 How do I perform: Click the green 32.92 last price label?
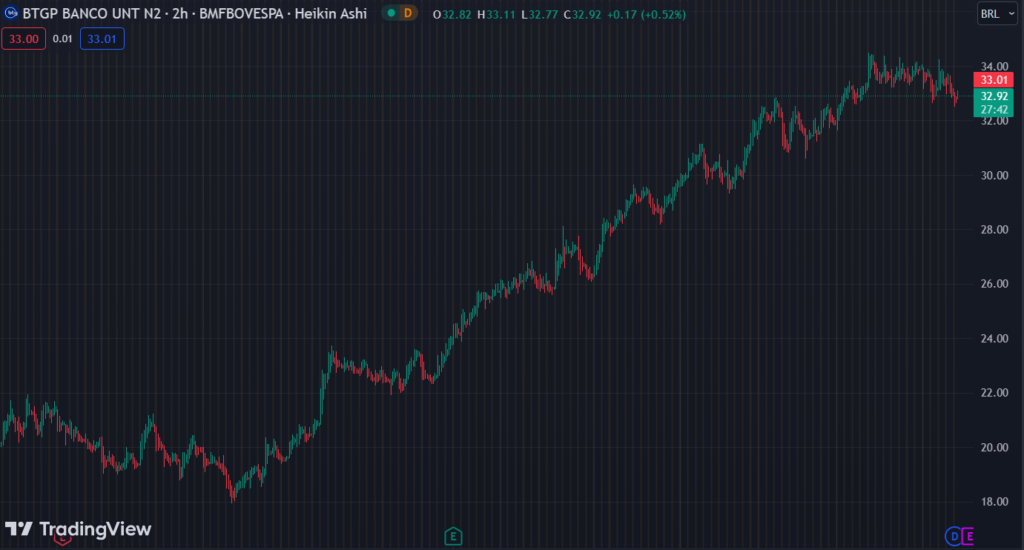click(x=993, y=96)
